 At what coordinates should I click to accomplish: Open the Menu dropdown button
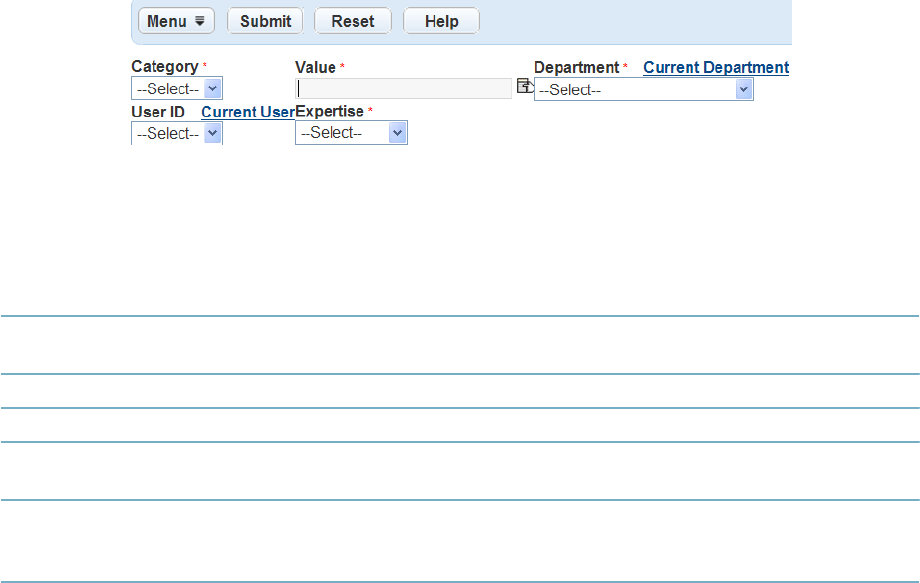coord(176,21)
